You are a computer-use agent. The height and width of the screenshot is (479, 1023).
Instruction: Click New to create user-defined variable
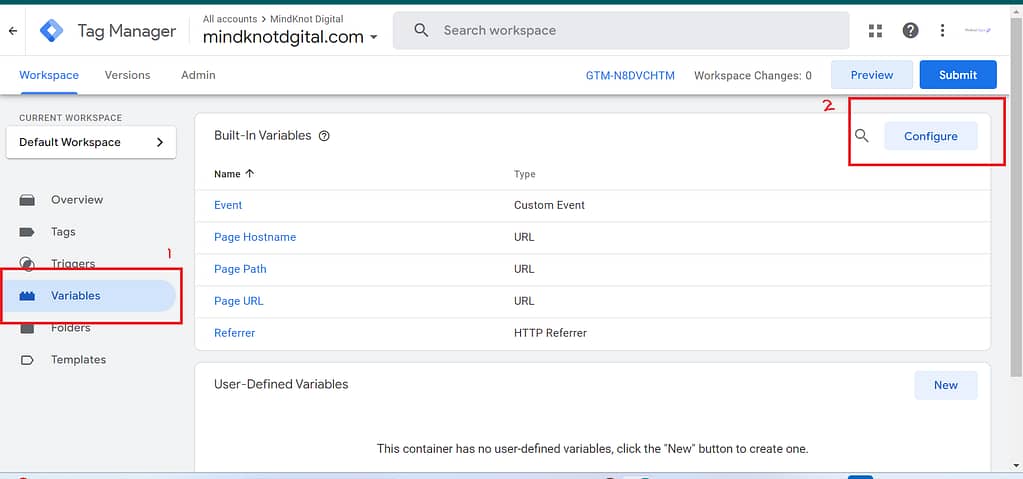[945, 385]
